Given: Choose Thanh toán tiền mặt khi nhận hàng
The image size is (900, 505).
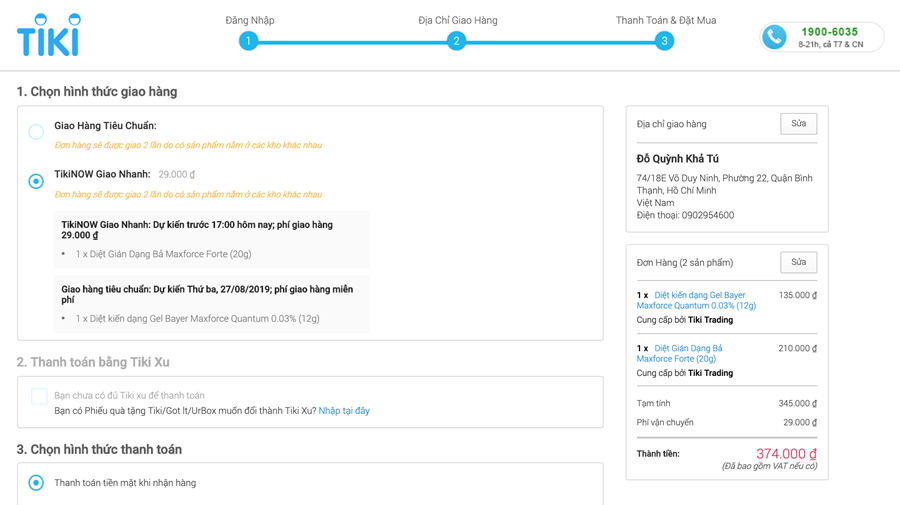Looking at the screenshot, I should (36, 483).
